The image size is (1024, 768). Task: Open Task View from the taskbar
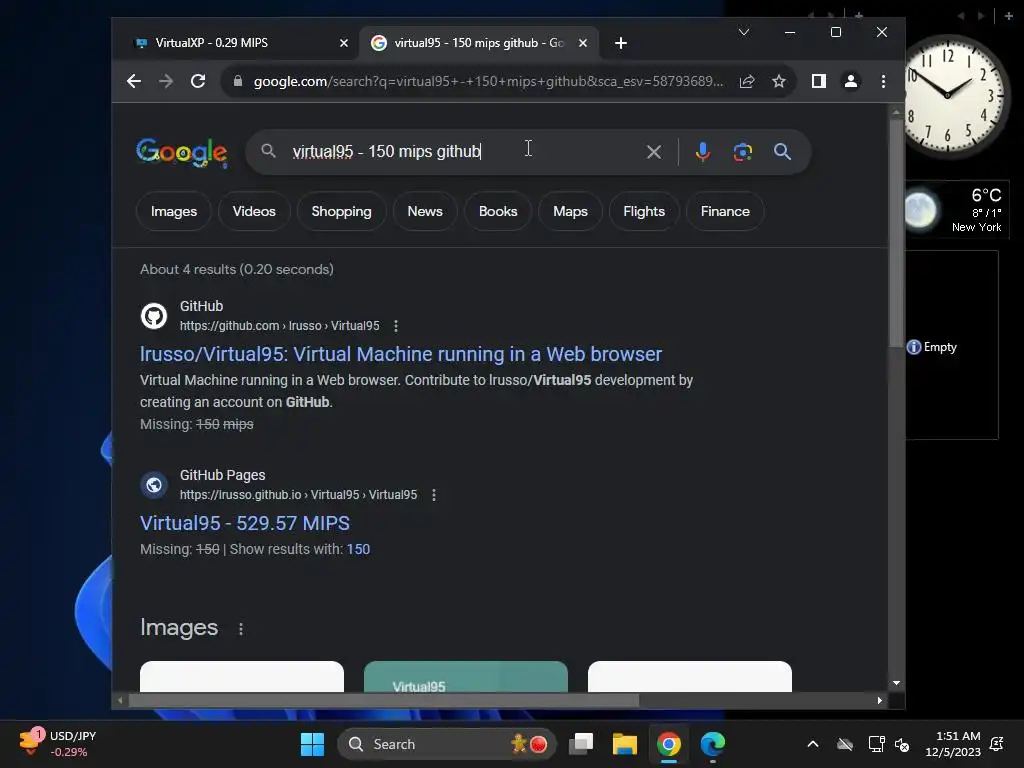[581, 744]
